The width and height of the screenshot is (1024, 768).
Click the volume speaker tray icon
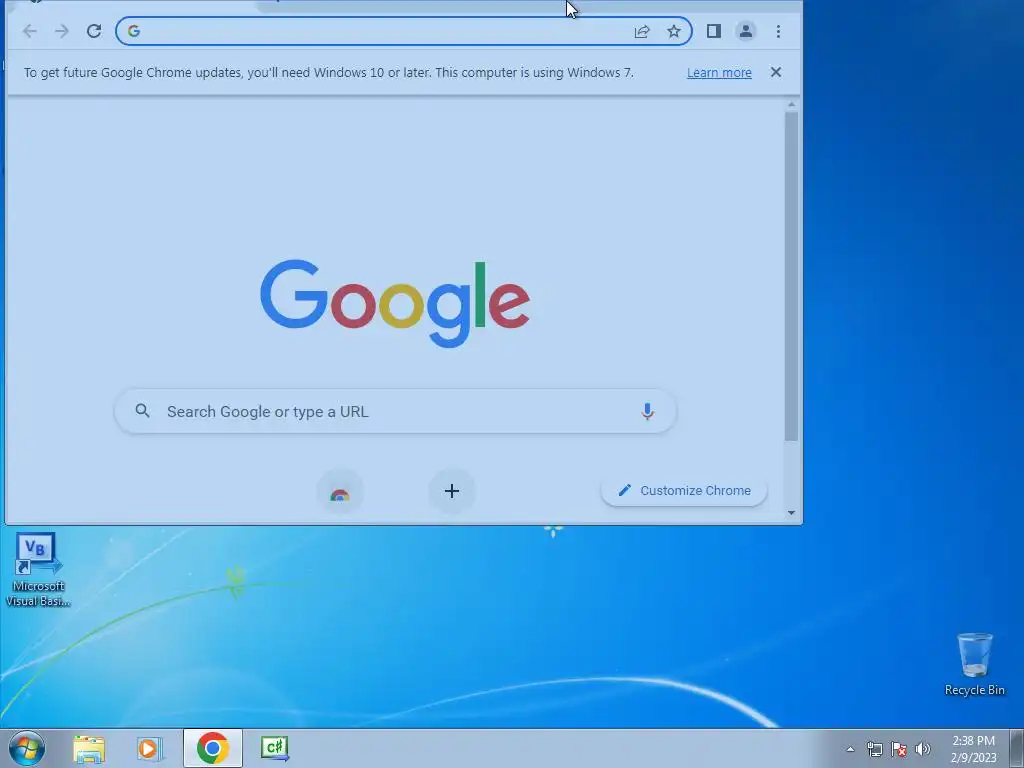[923, 749]
